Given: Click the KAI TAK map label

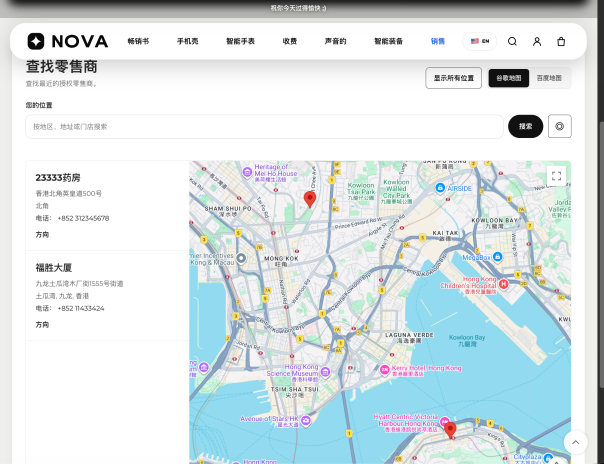Looking at the screenshot, I should 445,235.
